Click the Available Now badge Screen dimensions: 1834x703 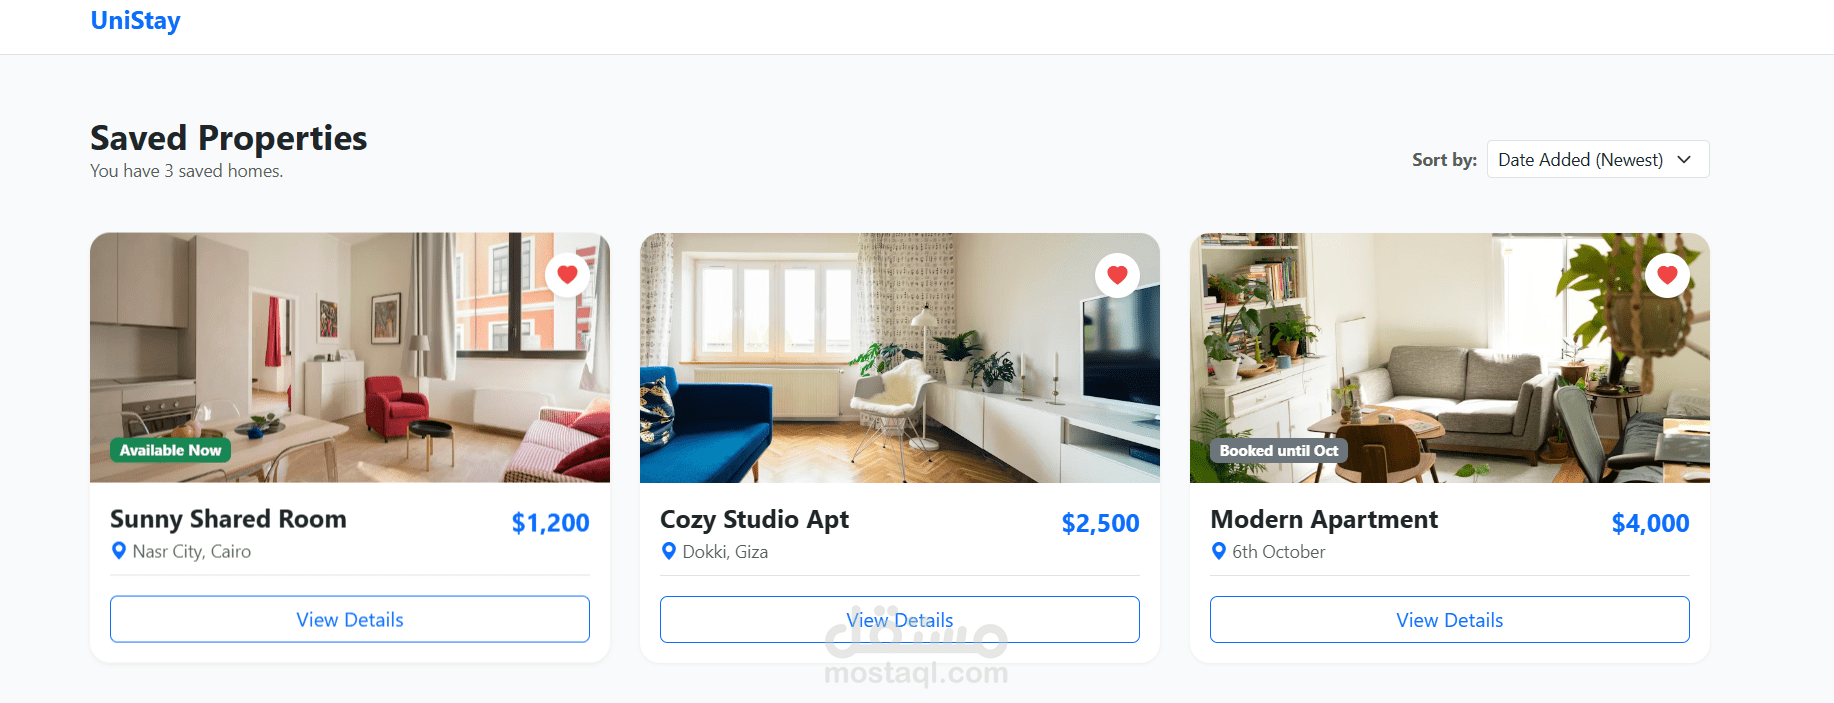[x=170, y=451]
